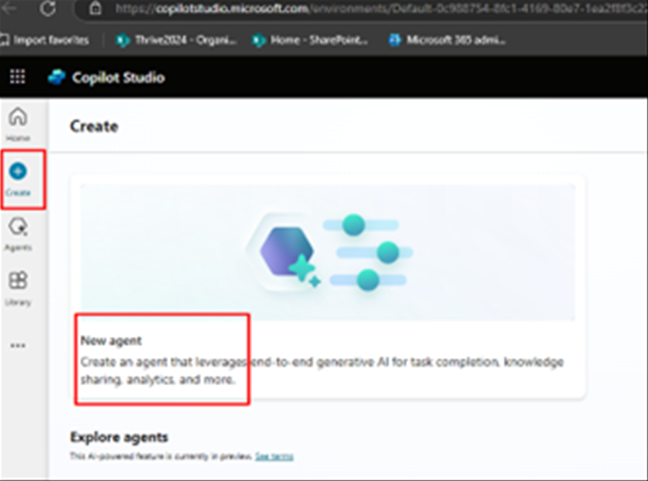Select the New agent card title
Viewport: 648px width, 481px height.
click(111, 341)
